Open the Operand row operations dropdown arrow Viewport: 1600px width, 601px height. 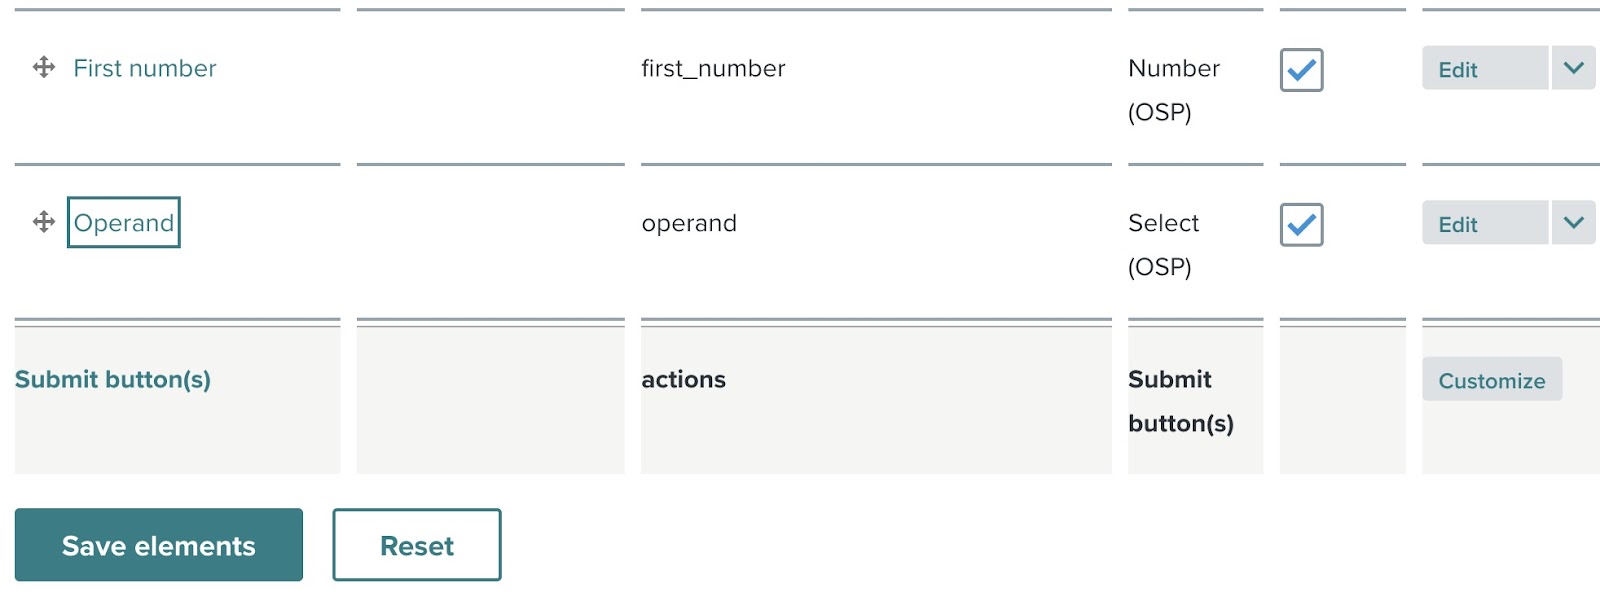point(1573,224)
